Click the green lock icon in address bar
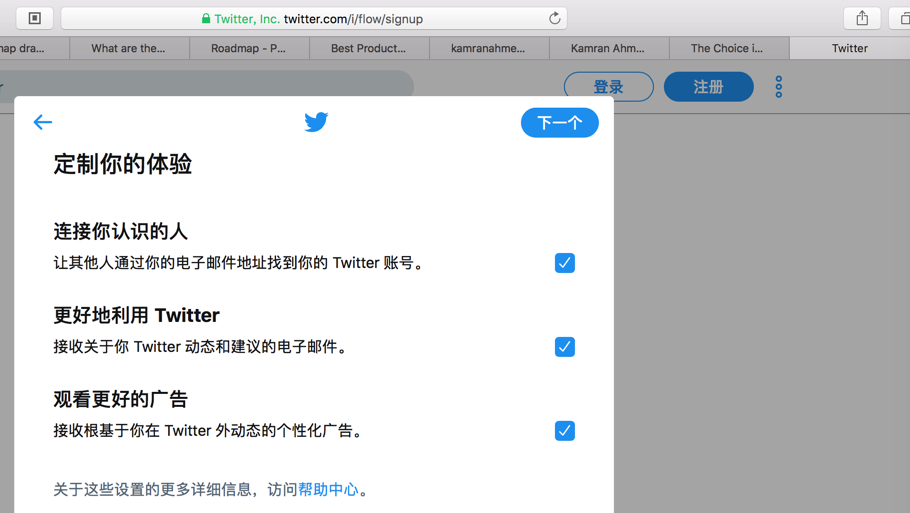The height and width of the screenshot is (513, 910). [205, 19]
